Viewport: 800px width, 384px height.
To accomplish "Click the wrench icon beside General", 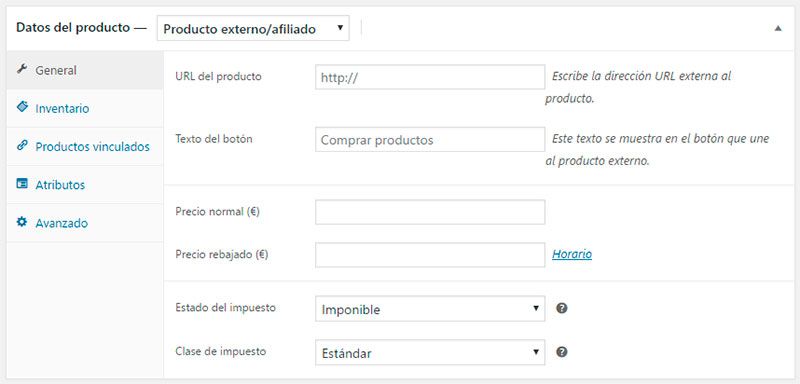I will [x=21, y=69].
